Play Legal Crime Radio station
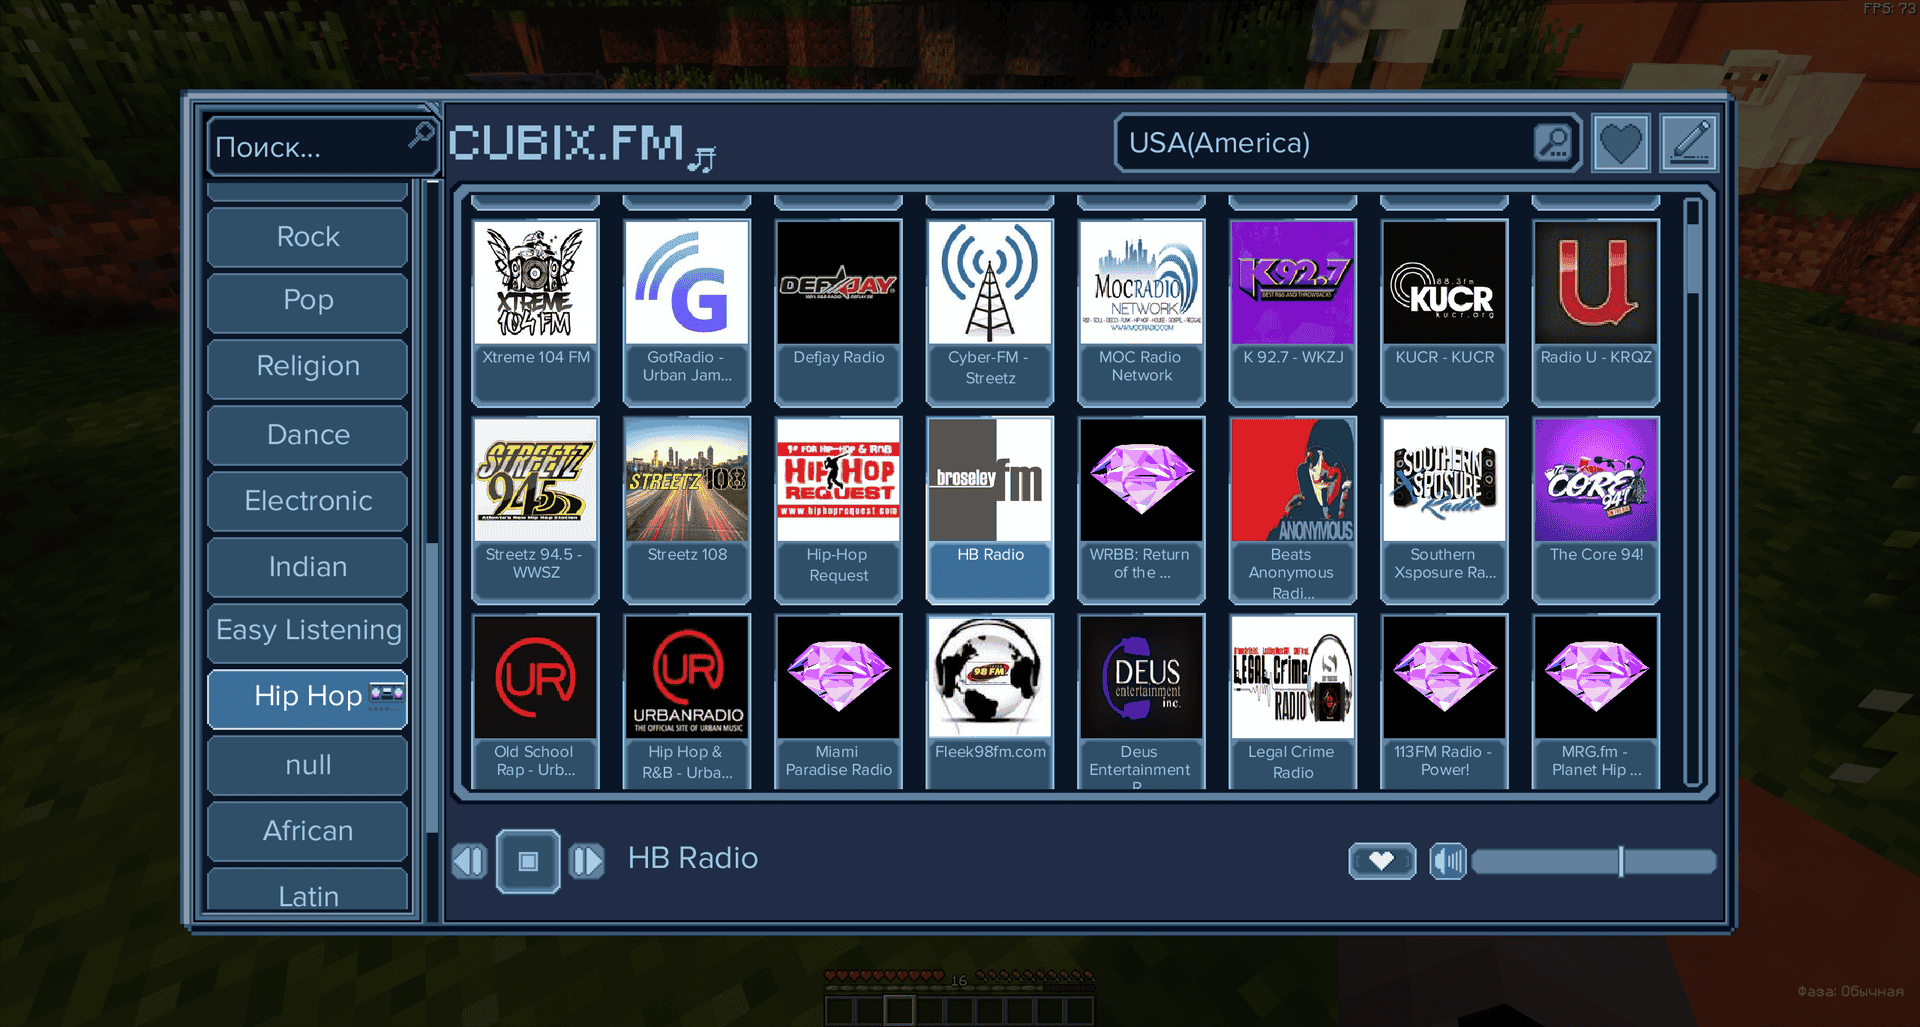1920x1027 pixels. [1293, 700]
